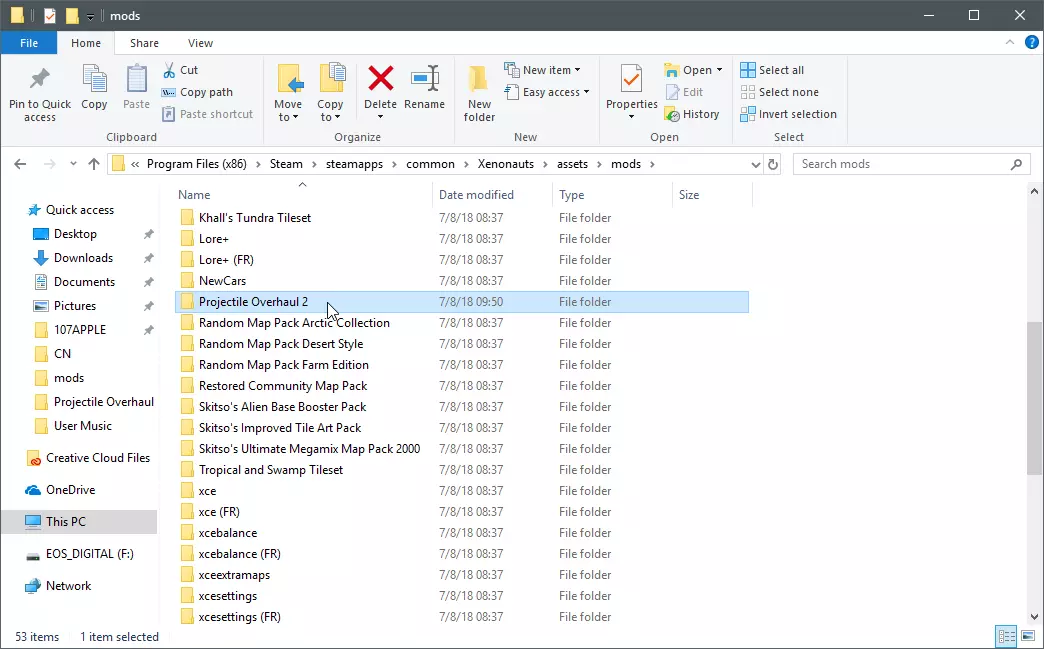This screenshot has width=1044, height=649.
Task: Refresh the mods folder view
Action: 772,164
